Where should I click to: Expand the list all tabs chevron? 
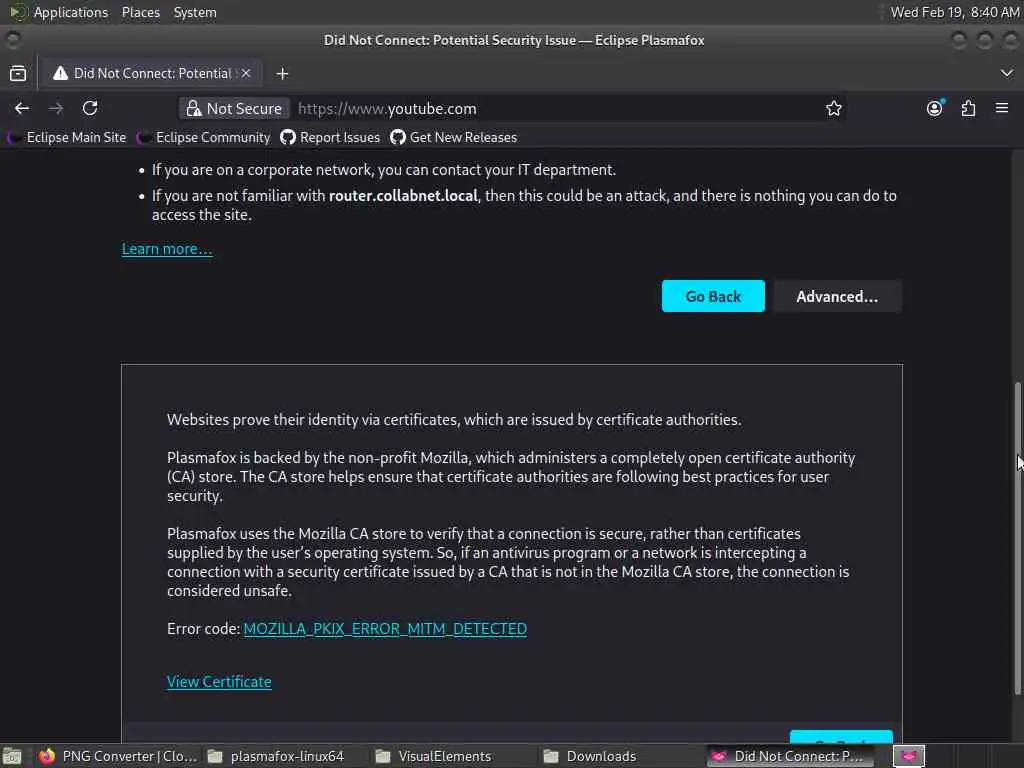pyautogui.click(x=1006, y=73)
